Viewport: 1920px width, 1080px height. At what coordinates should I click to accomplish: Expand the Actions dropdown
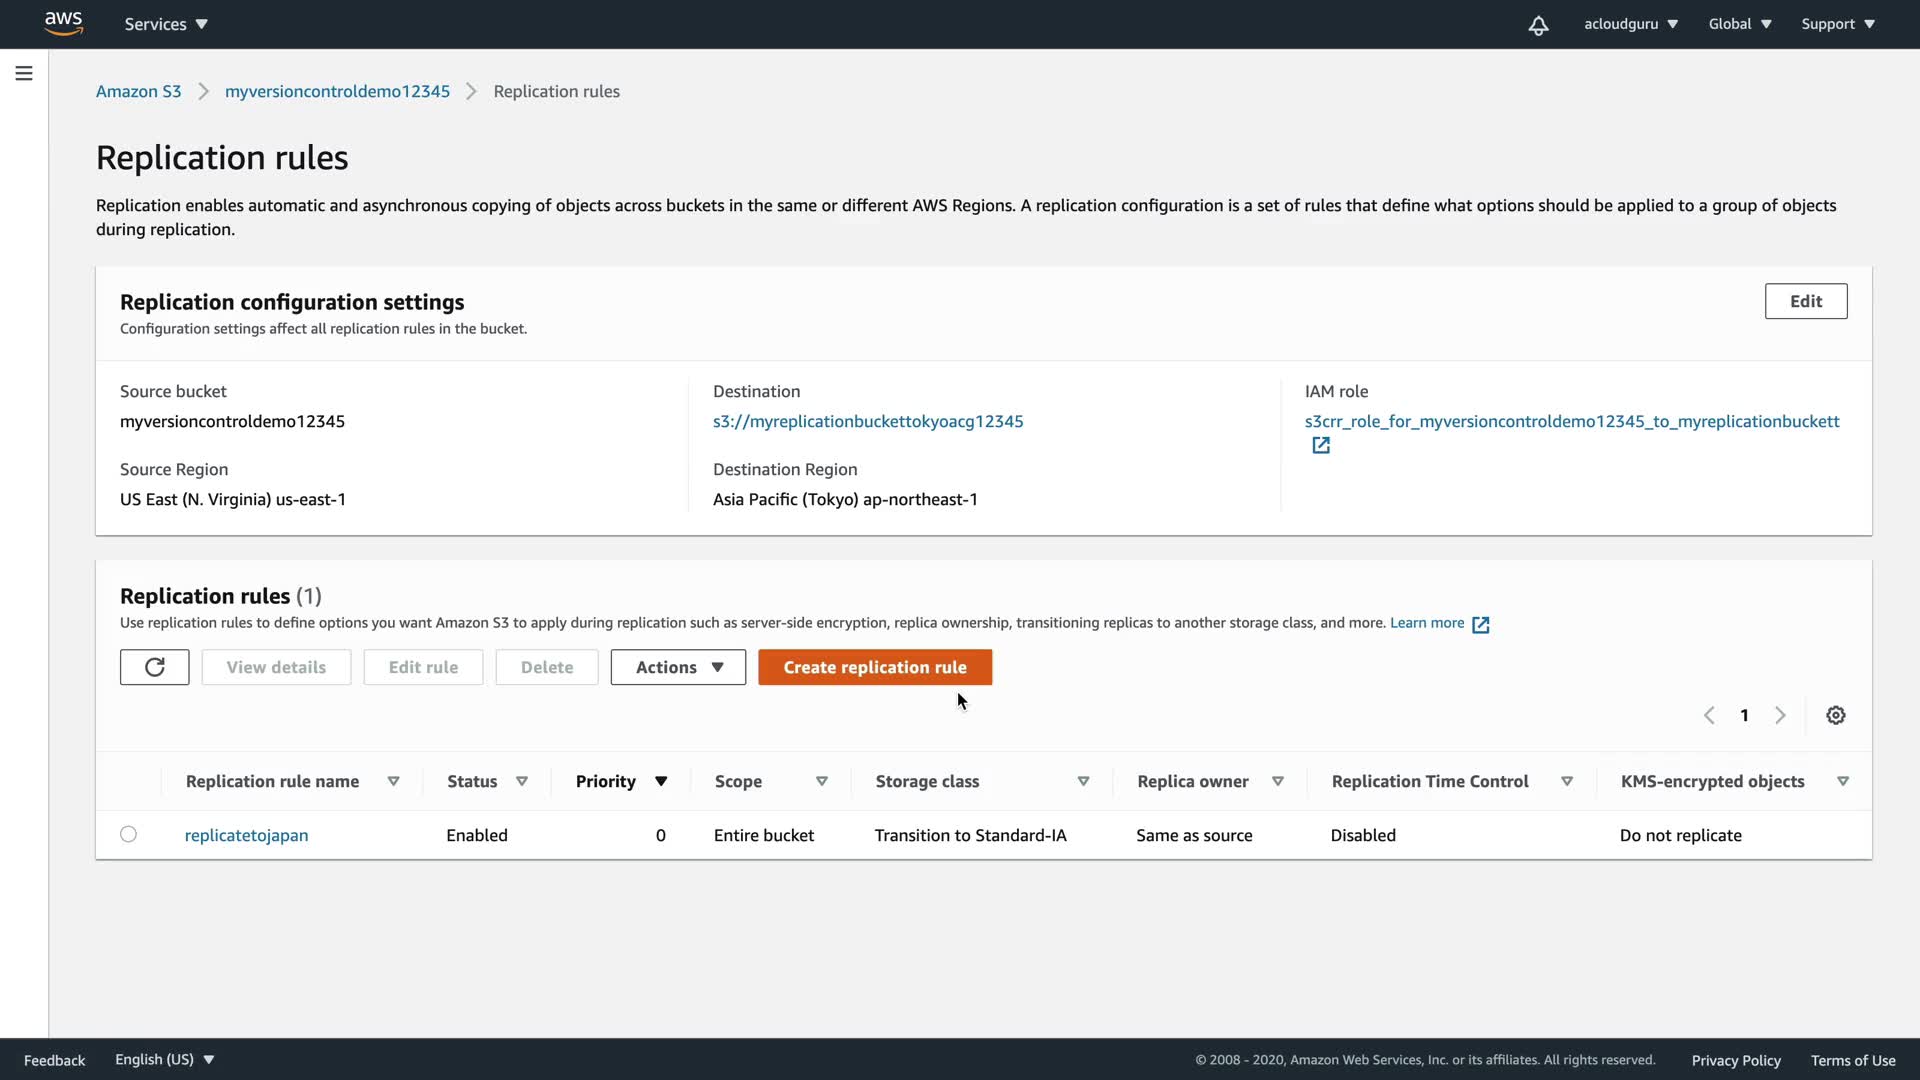tap(678, 667)
